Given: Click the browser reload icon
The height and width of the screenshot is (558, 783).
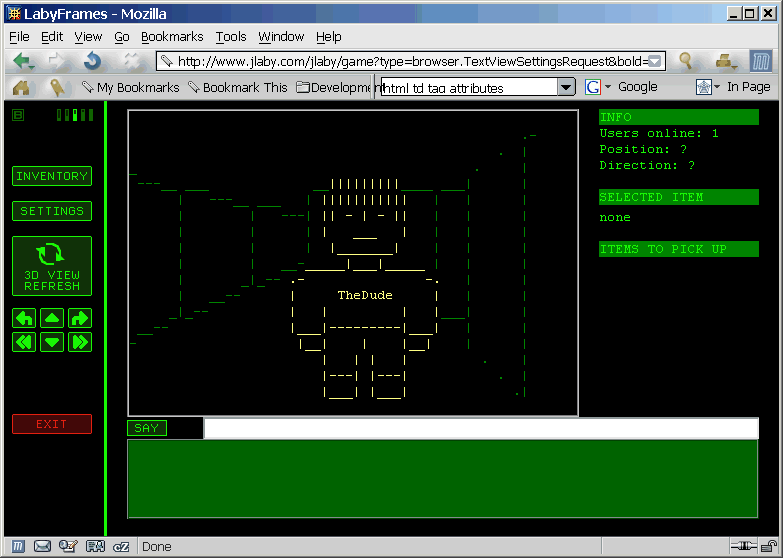Looking at the screenshot, I should coord(93,61).
